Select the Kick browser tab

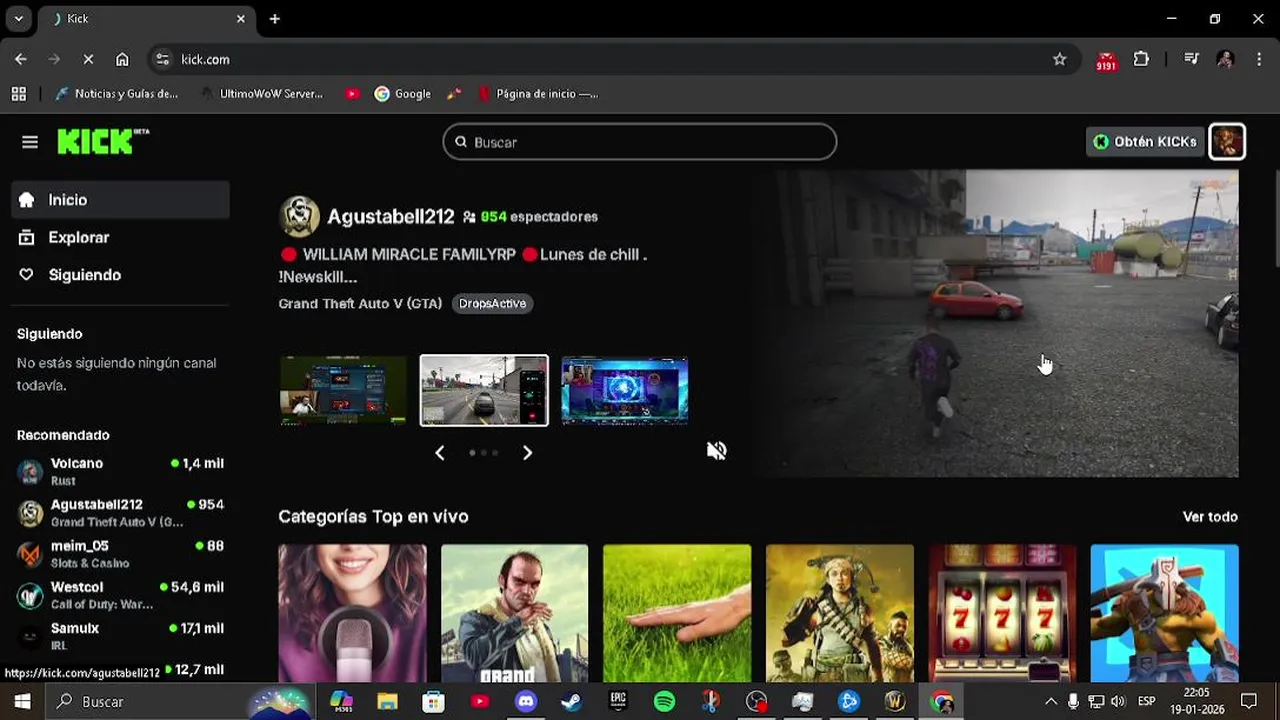[x=148, y=19]
